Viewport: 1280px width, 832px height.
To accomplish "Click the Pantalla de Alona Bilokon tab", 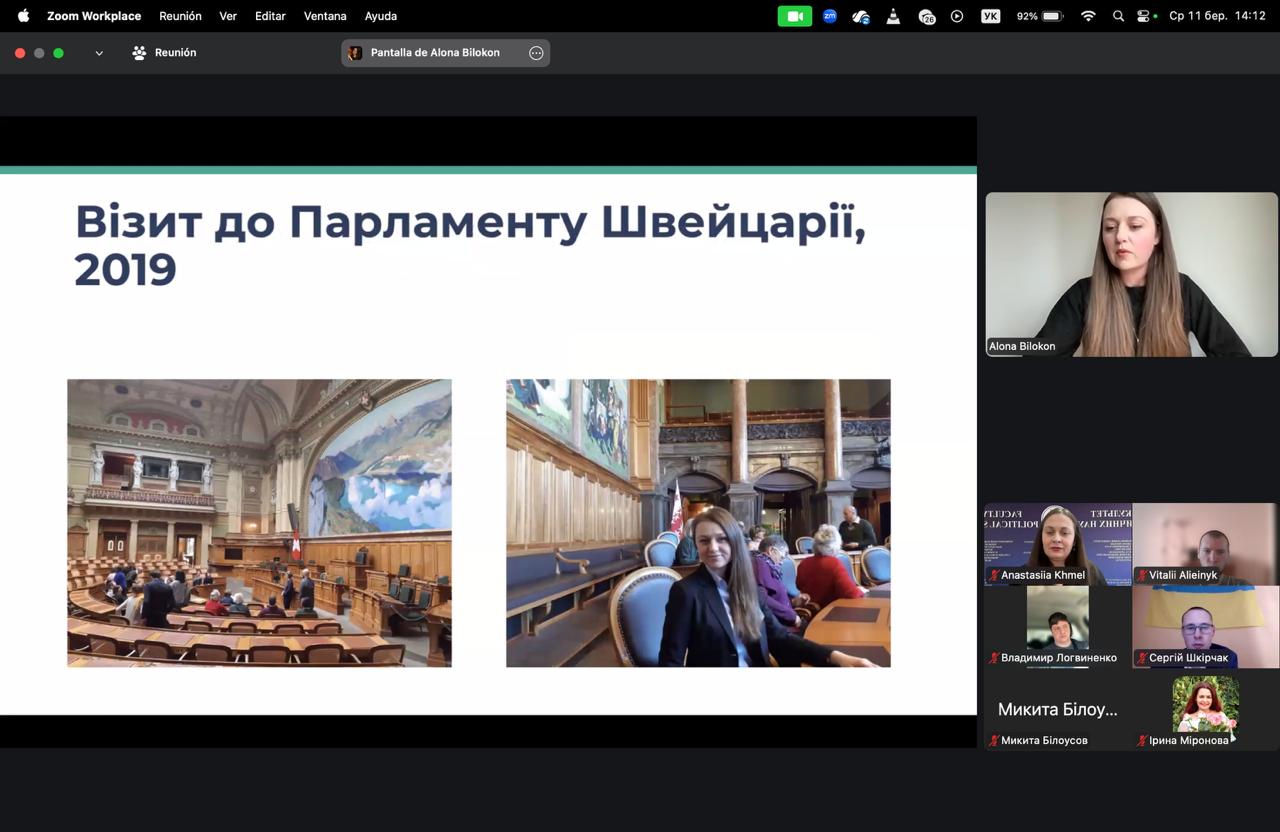I will click(x=434, y=53).
